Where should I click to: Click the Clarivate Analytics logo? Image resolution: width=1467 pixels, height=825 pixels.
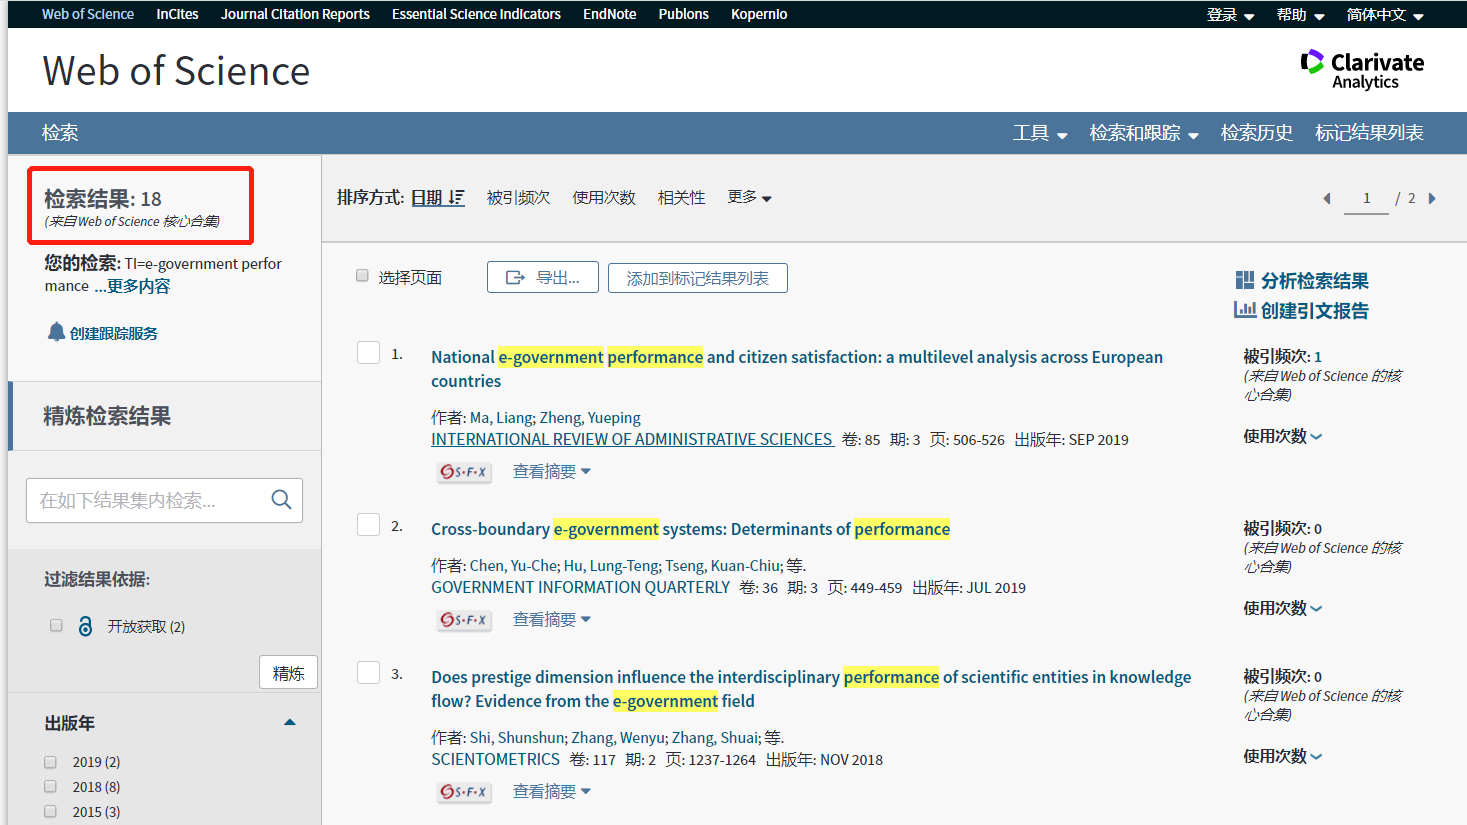(1362, 70)
